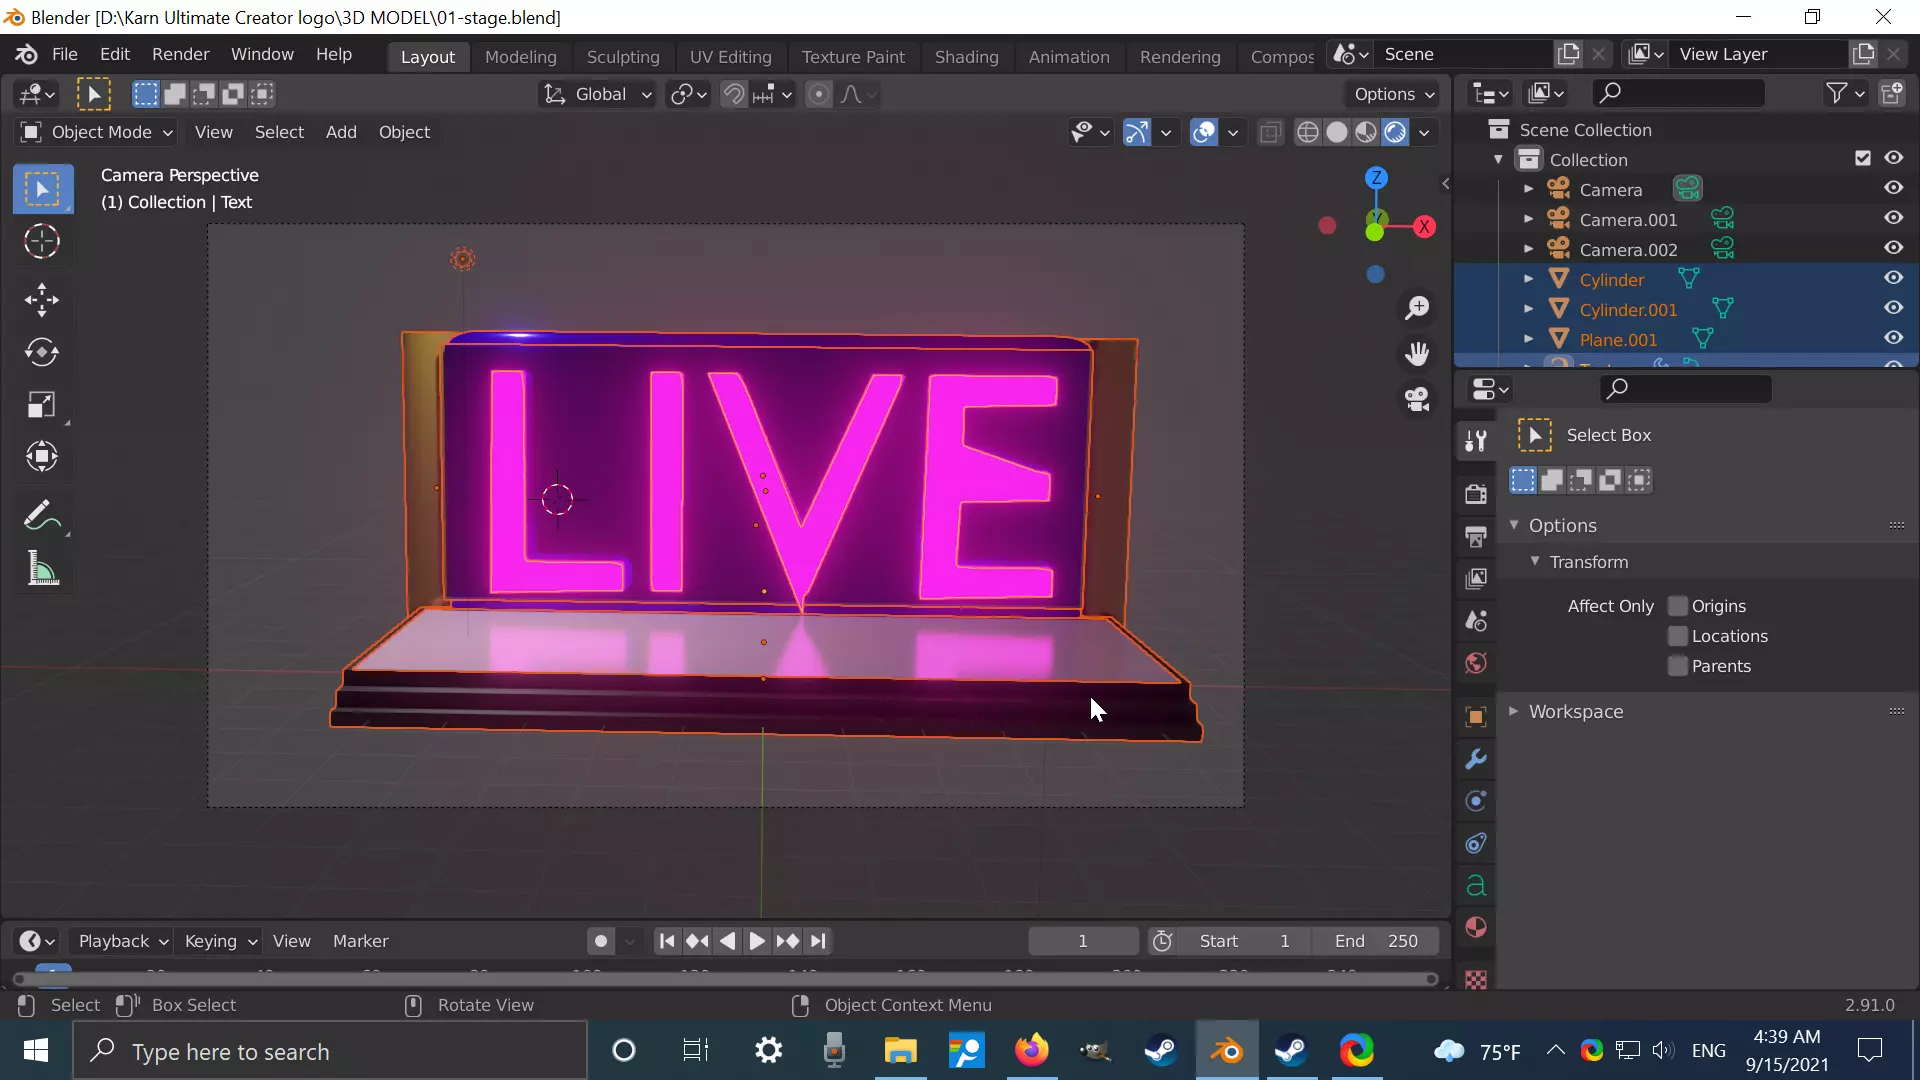This screenshot has width=1920, height=1080.
Task: Click the End frame 250 field
Action: click(x=1376, y=941)
